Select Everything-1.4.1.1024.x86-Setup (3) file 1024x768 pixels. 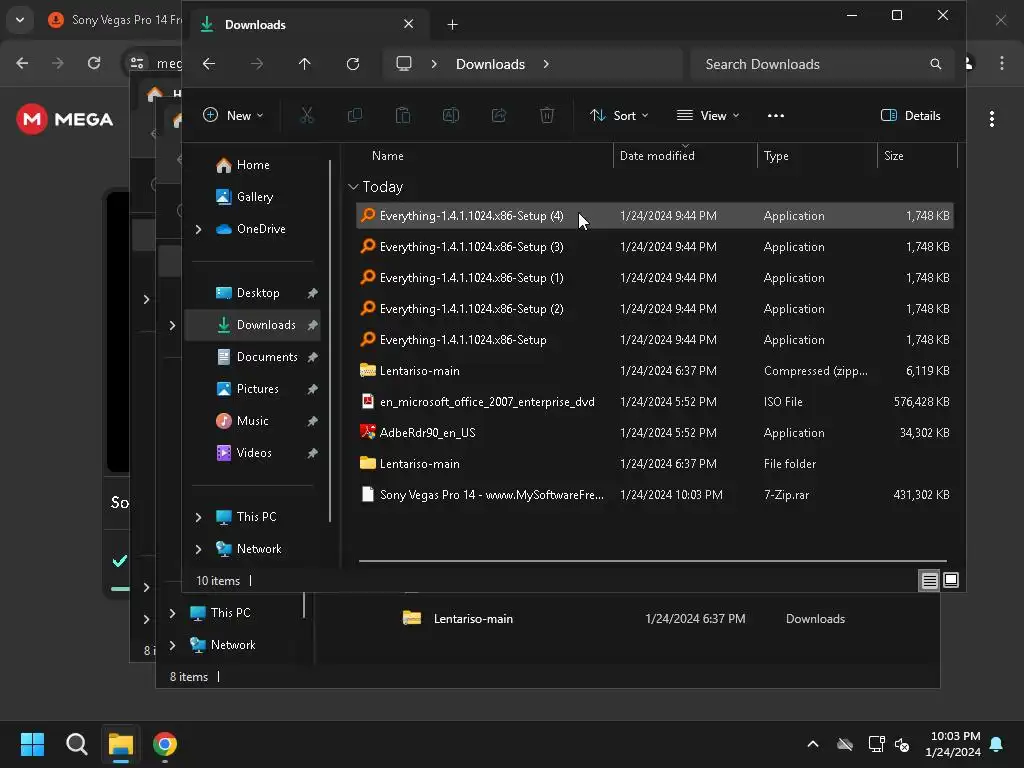(x=654, y=247)
